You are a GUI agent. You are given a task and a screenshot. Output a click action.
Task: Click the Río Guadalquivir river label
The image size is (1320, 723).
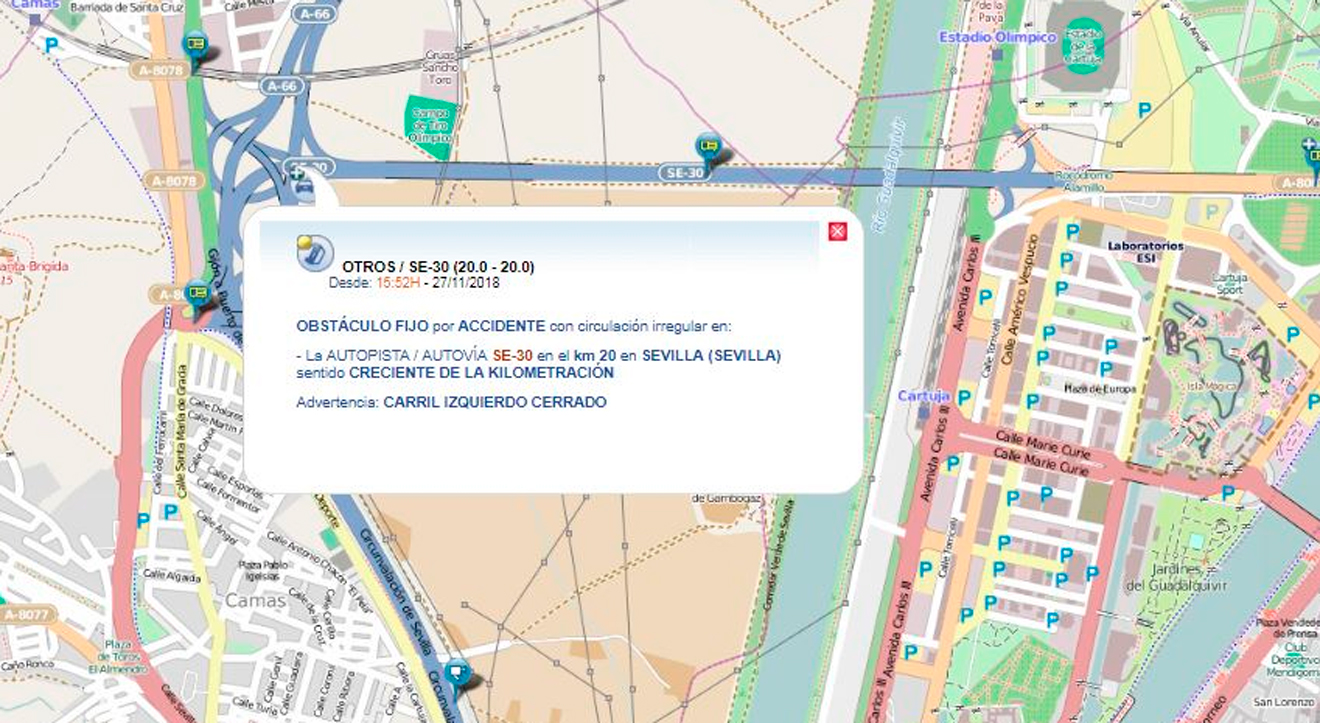pyautogui.click(x=887, y=175)
